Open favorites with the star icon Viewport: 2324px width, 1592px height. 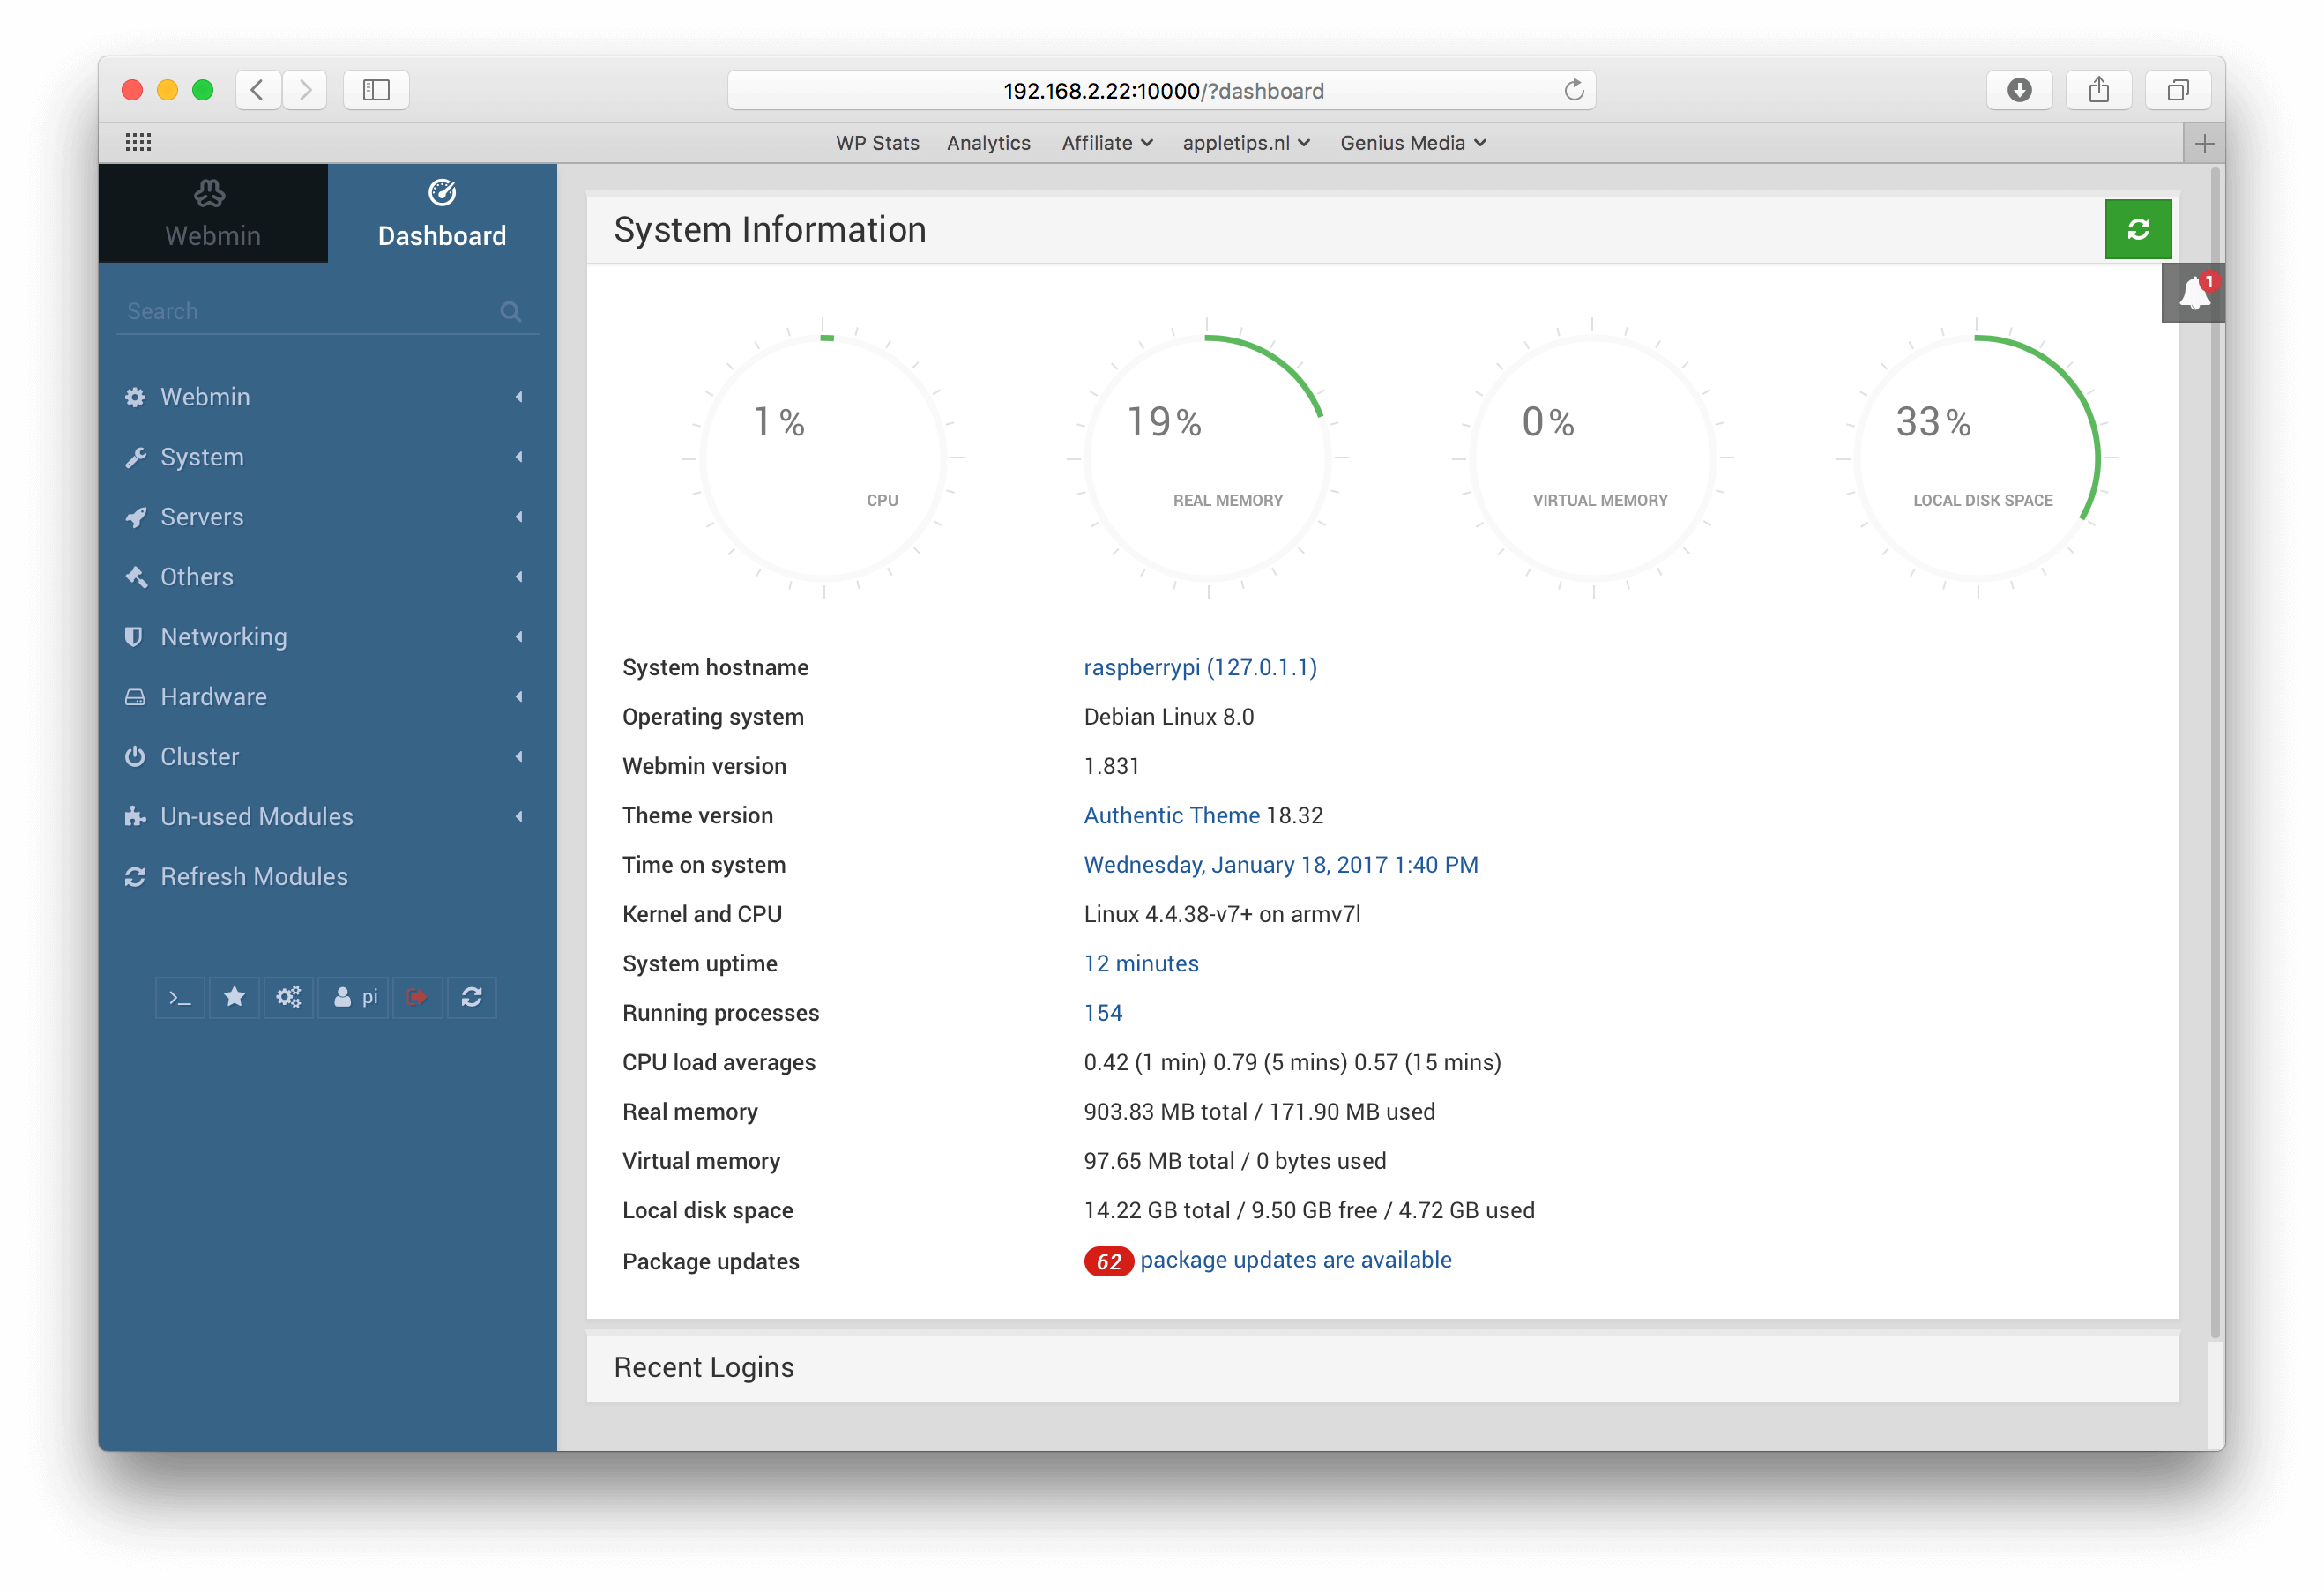[x=234, y=997]
